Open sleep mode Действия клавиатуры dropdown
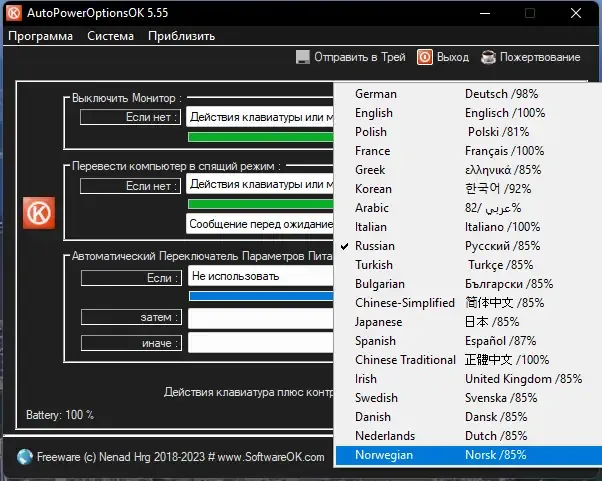The width and height of the screenshot is (602, 481). (260, 184)
